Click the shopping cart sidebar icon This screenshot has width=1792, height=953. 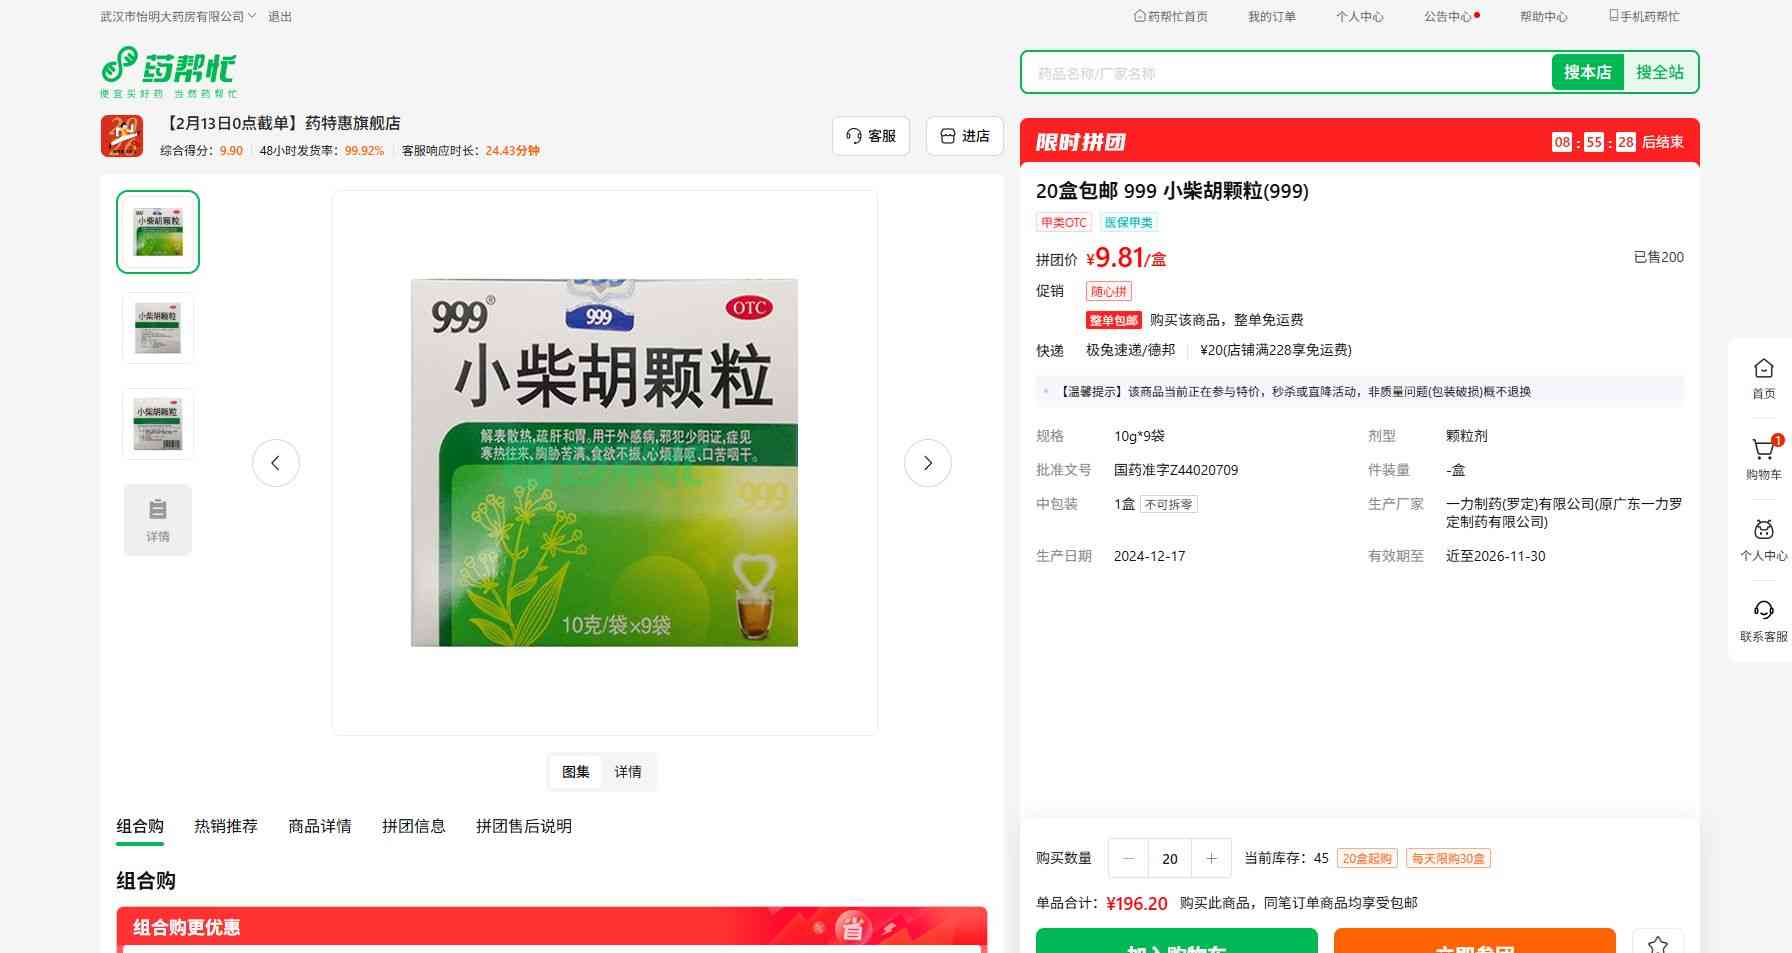[1763, 451]
